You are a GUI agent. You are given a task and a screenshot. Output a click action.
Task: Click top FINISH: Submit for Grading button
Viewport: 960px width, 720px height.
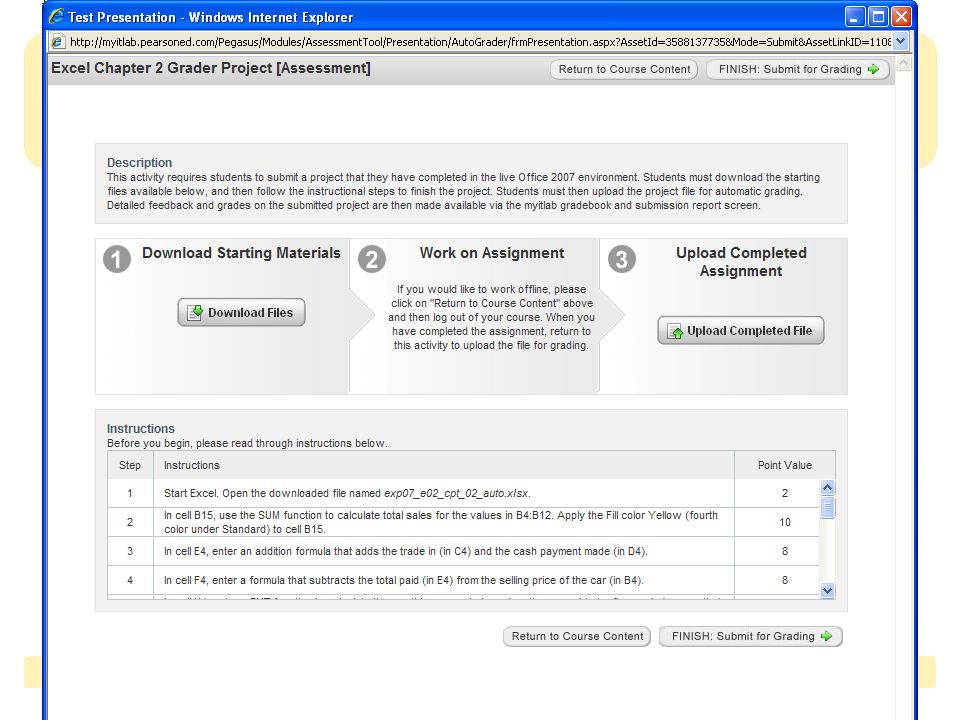[x=798, y=69]
